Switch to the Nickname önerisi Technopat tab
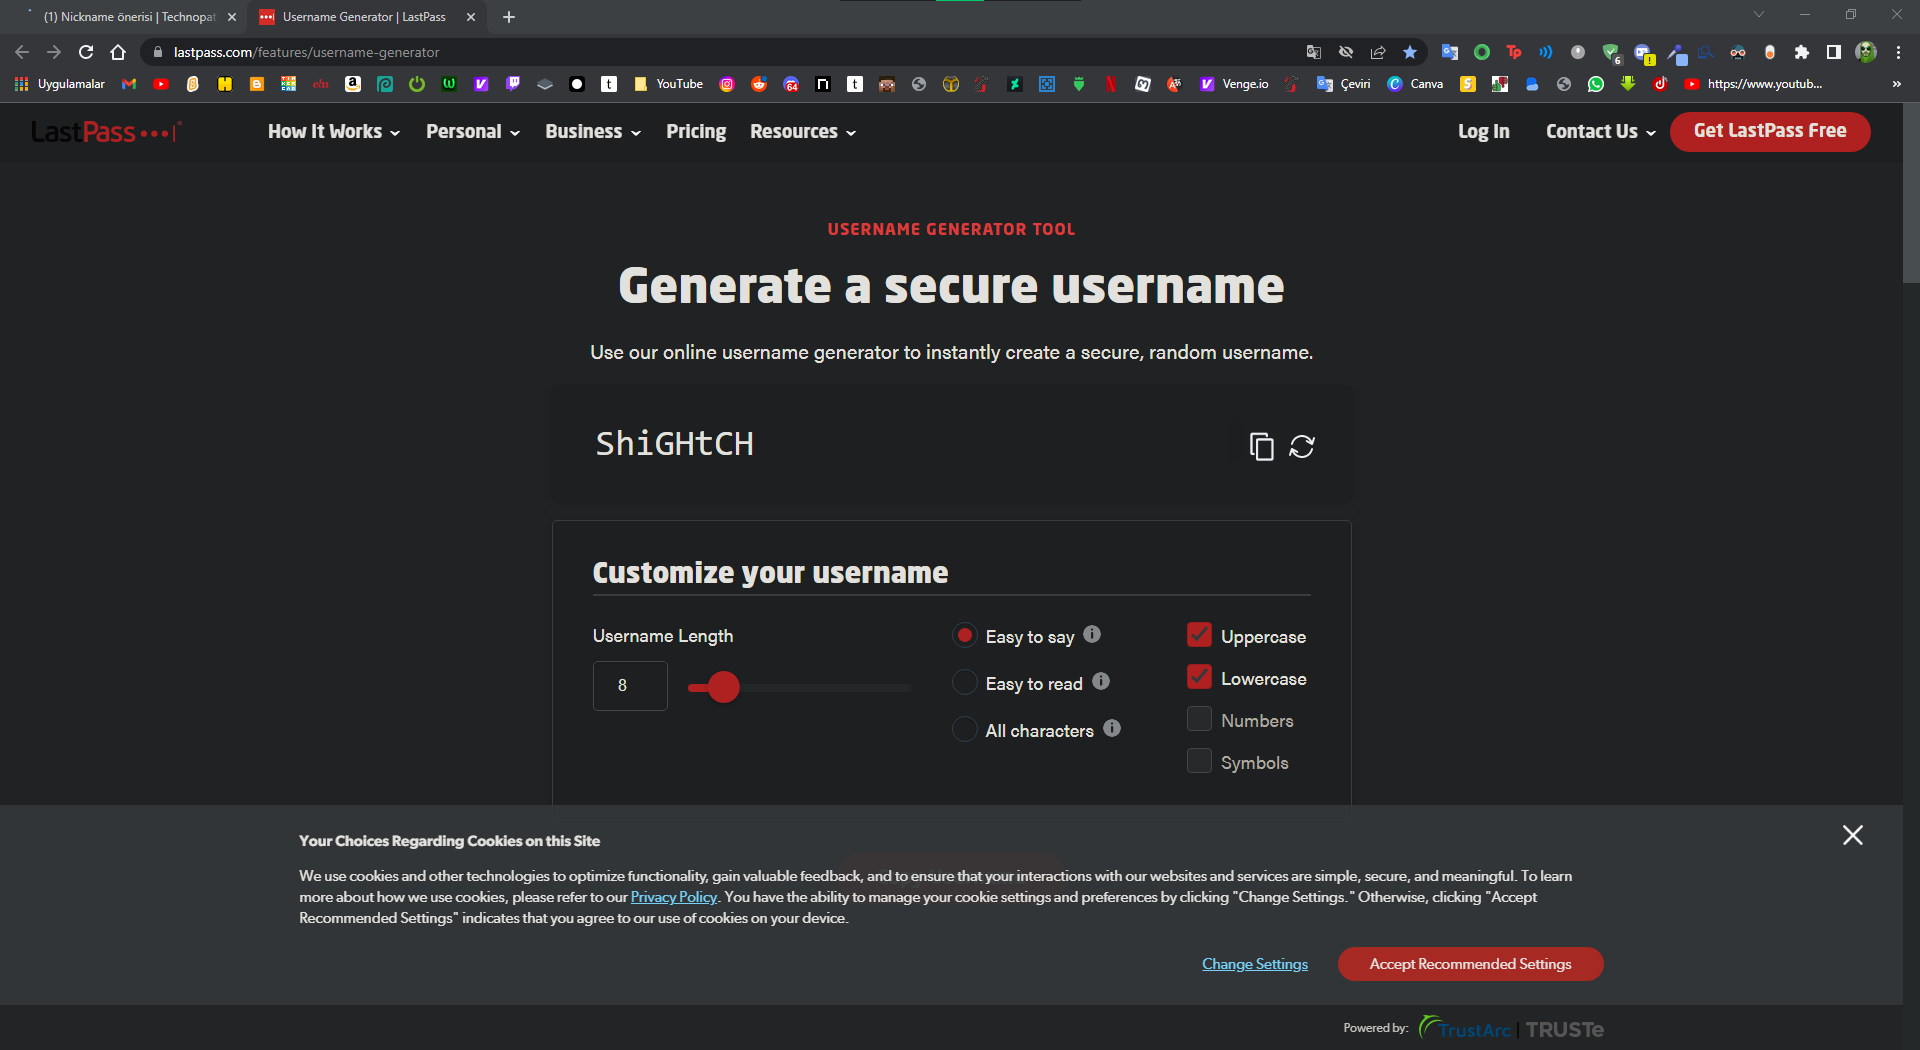This screenshot has height=1050, width=1920. coord(130,17)
